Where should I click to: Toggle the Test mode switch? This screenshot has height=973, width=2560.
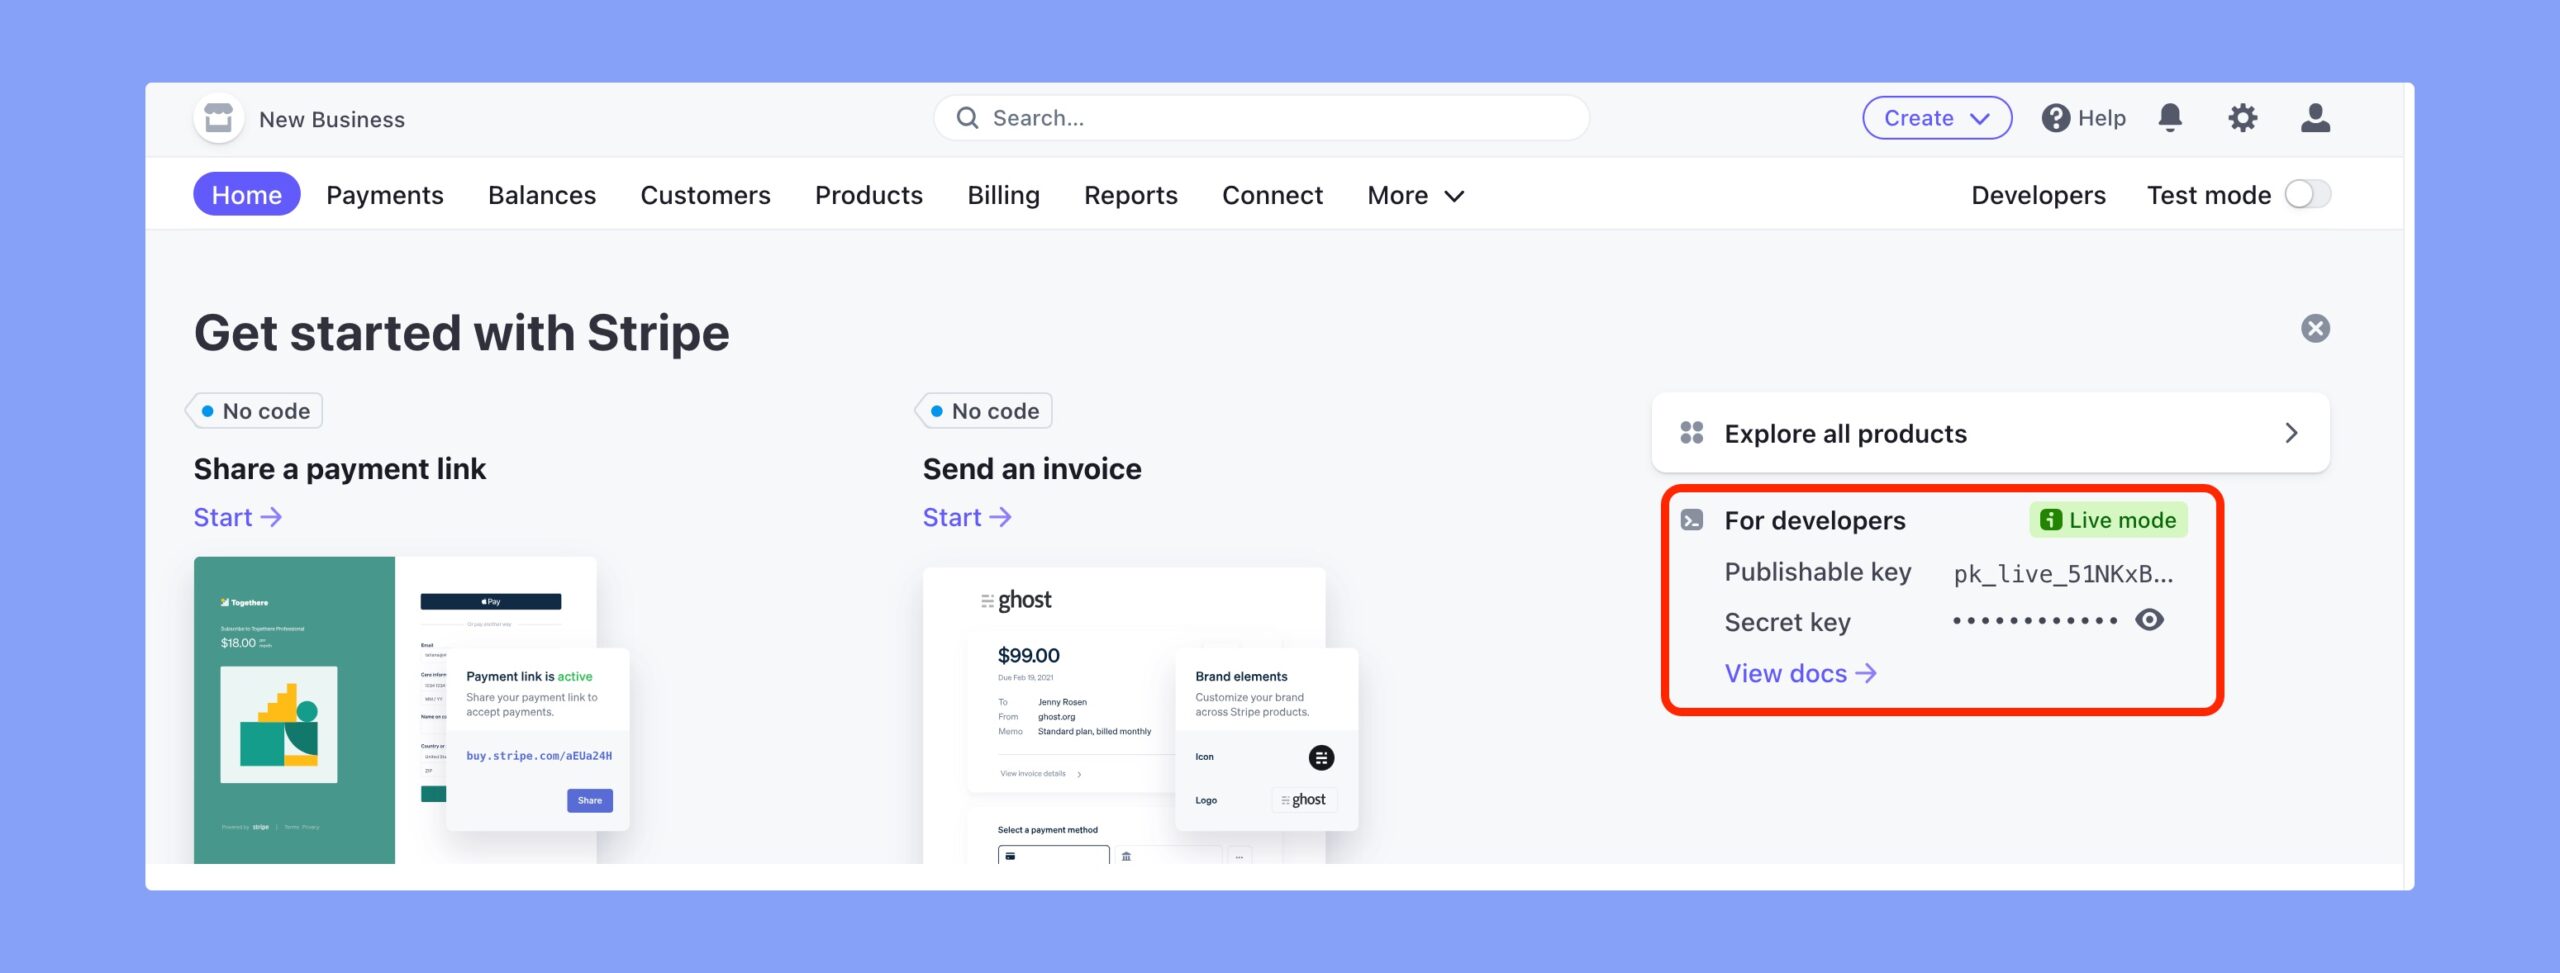pos(2308,194)
